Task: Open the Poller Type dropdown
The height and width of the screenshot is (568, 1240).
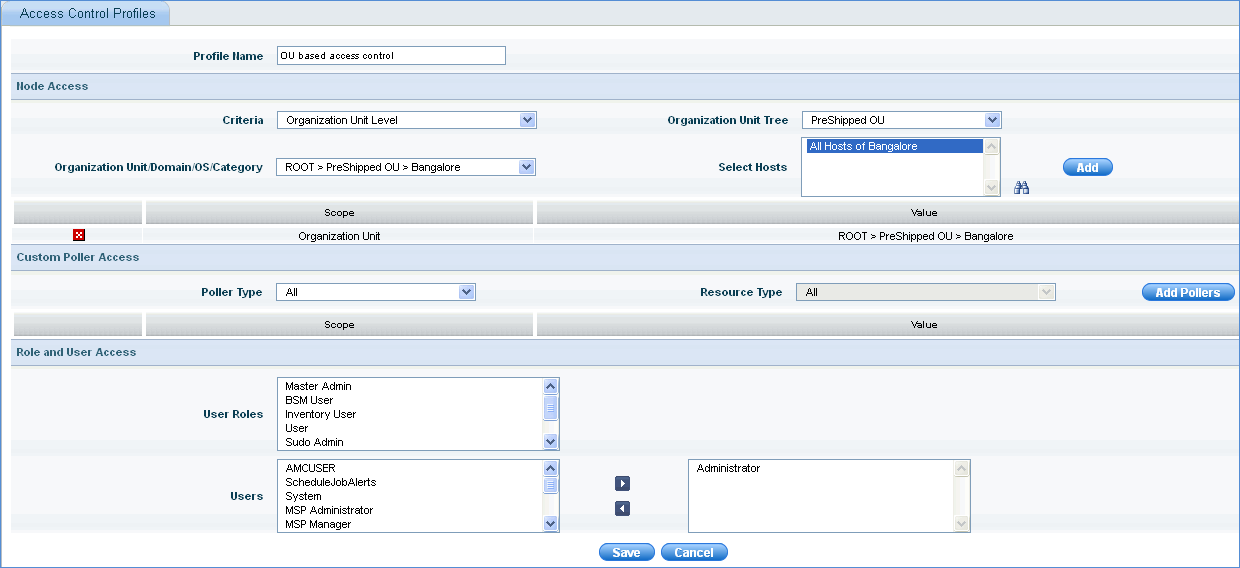Action: (375, 292)
